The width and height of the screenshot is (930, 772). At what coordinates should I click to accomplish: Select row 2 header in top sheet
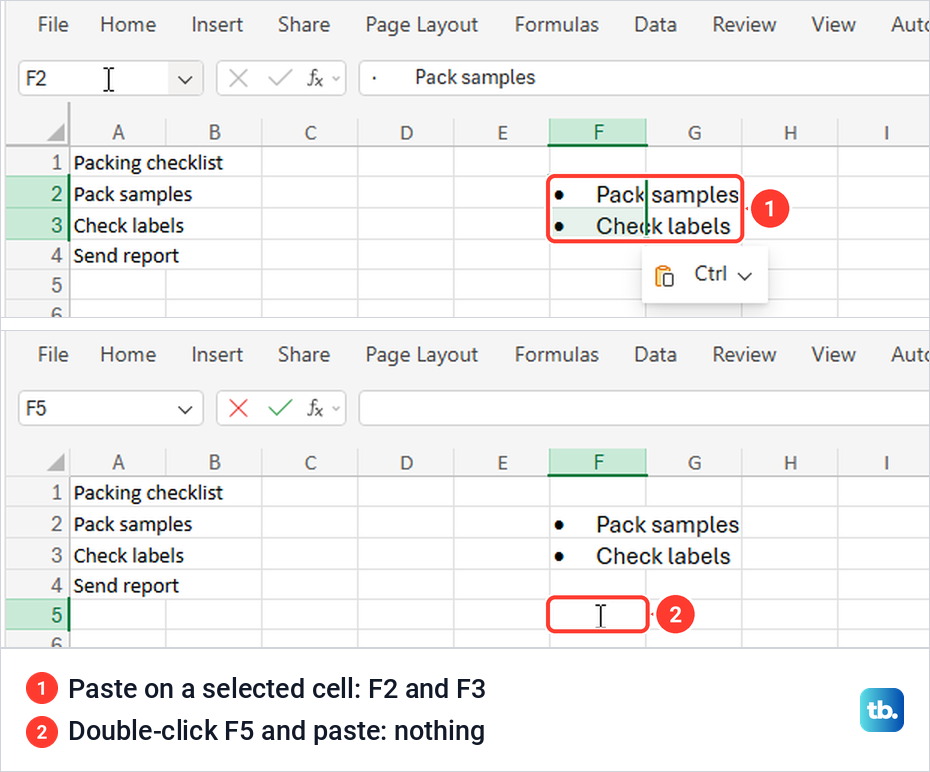point(38,193)
